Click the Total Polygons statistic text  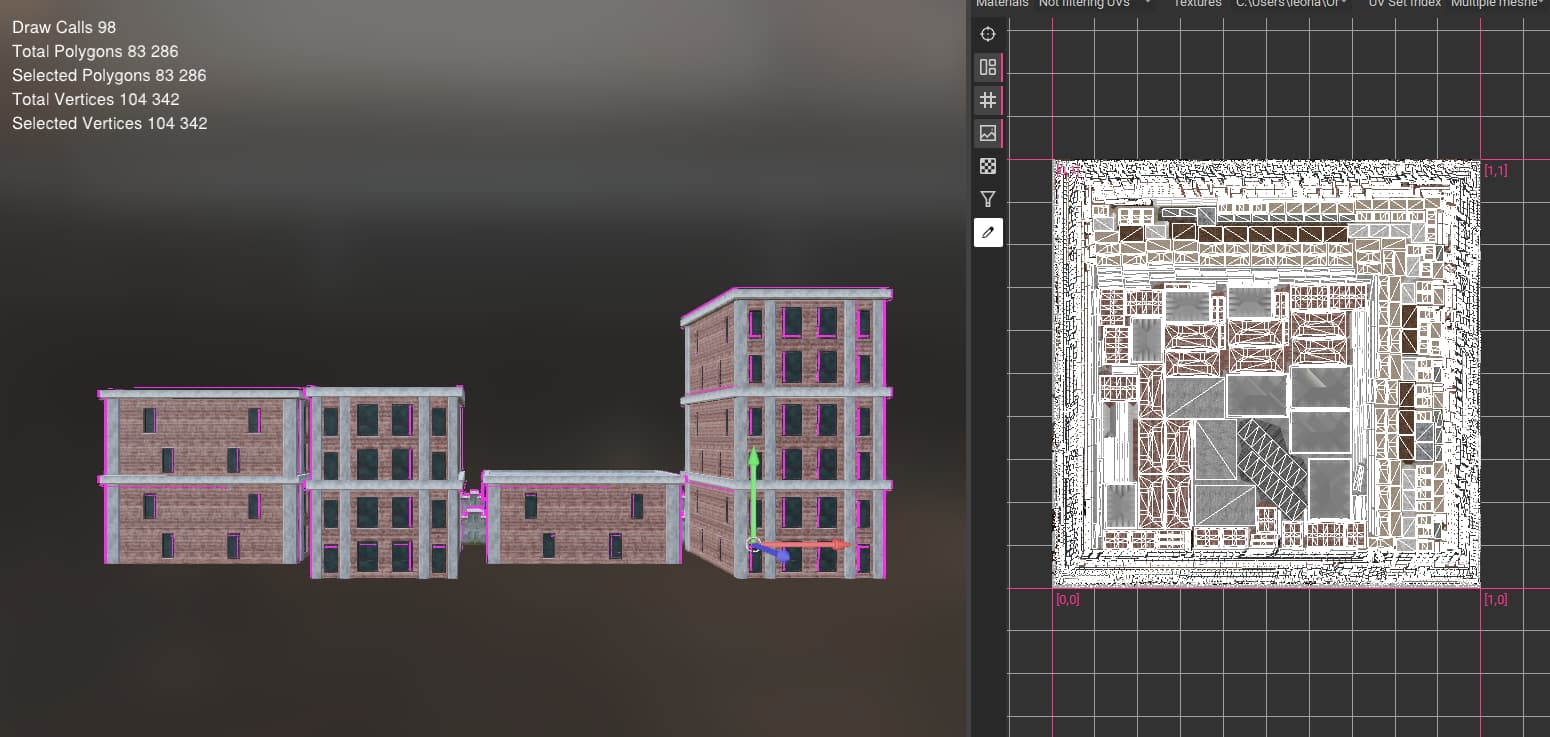click(x=95, y=51)
